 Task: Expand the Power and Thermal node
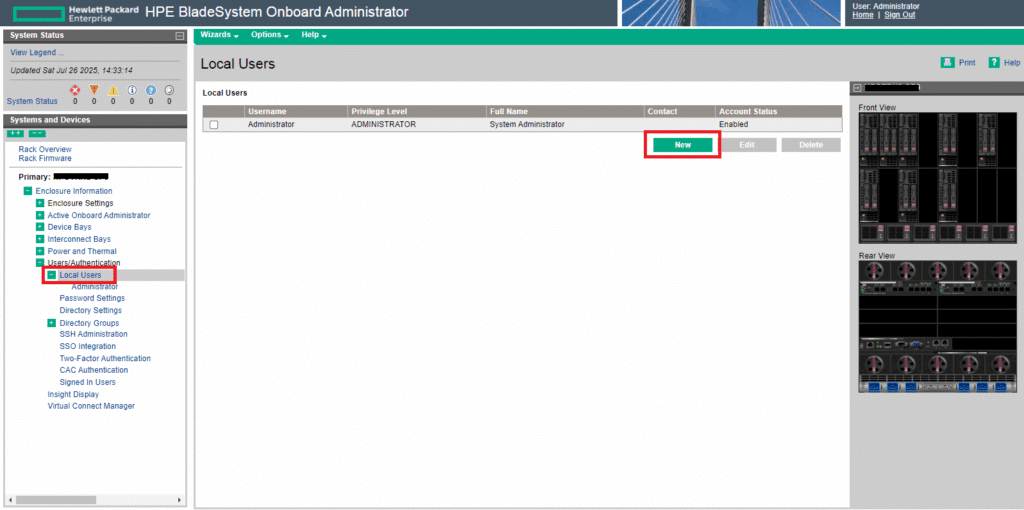(40, 251)
